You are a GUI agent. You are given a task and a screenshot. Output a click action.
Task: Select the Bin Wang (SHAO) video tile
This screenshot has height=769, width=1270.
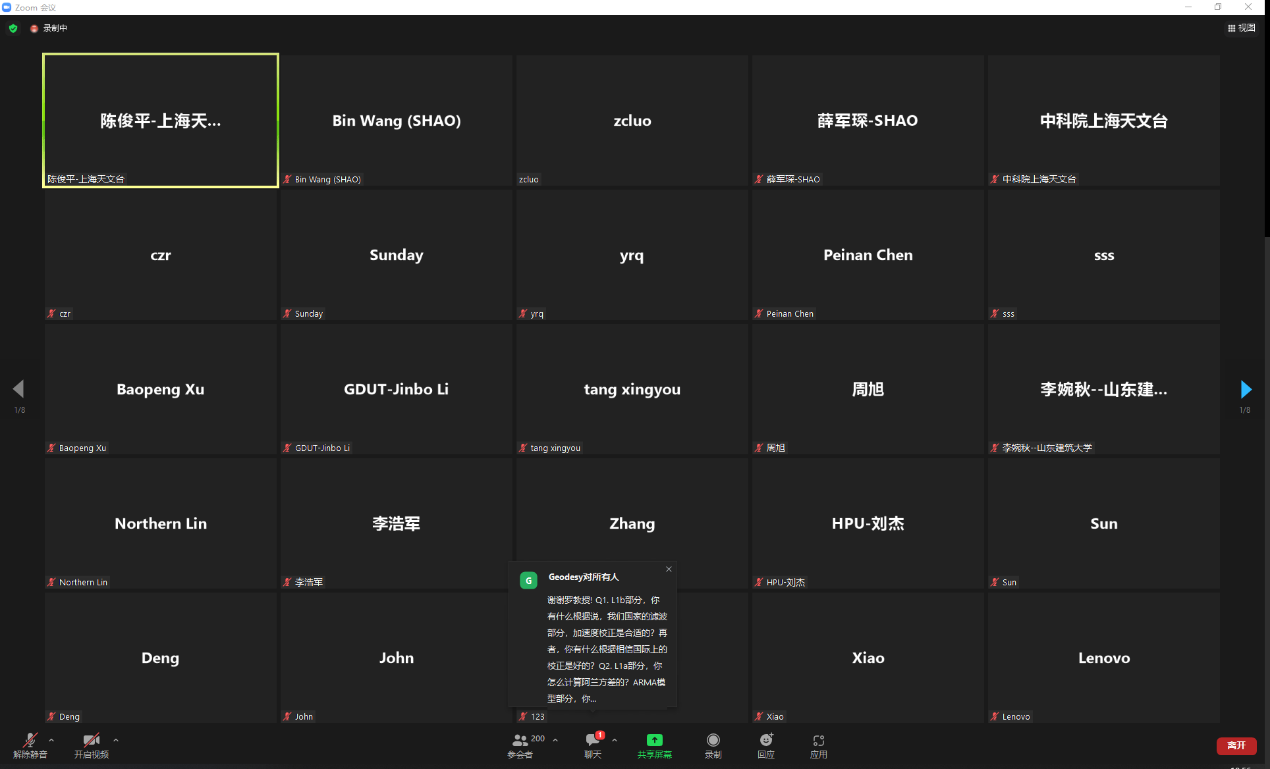(396, 121)
